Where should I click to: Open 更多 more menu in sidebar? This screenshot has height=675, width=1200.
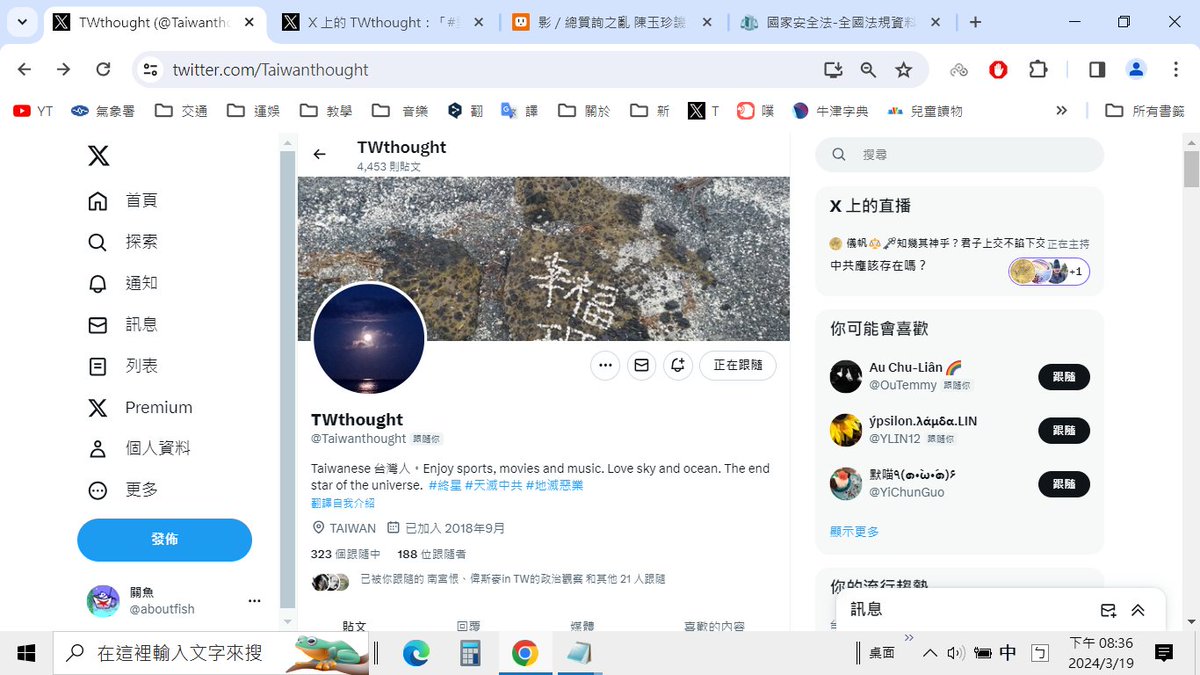pyautogui.click(x=123, y=490)
